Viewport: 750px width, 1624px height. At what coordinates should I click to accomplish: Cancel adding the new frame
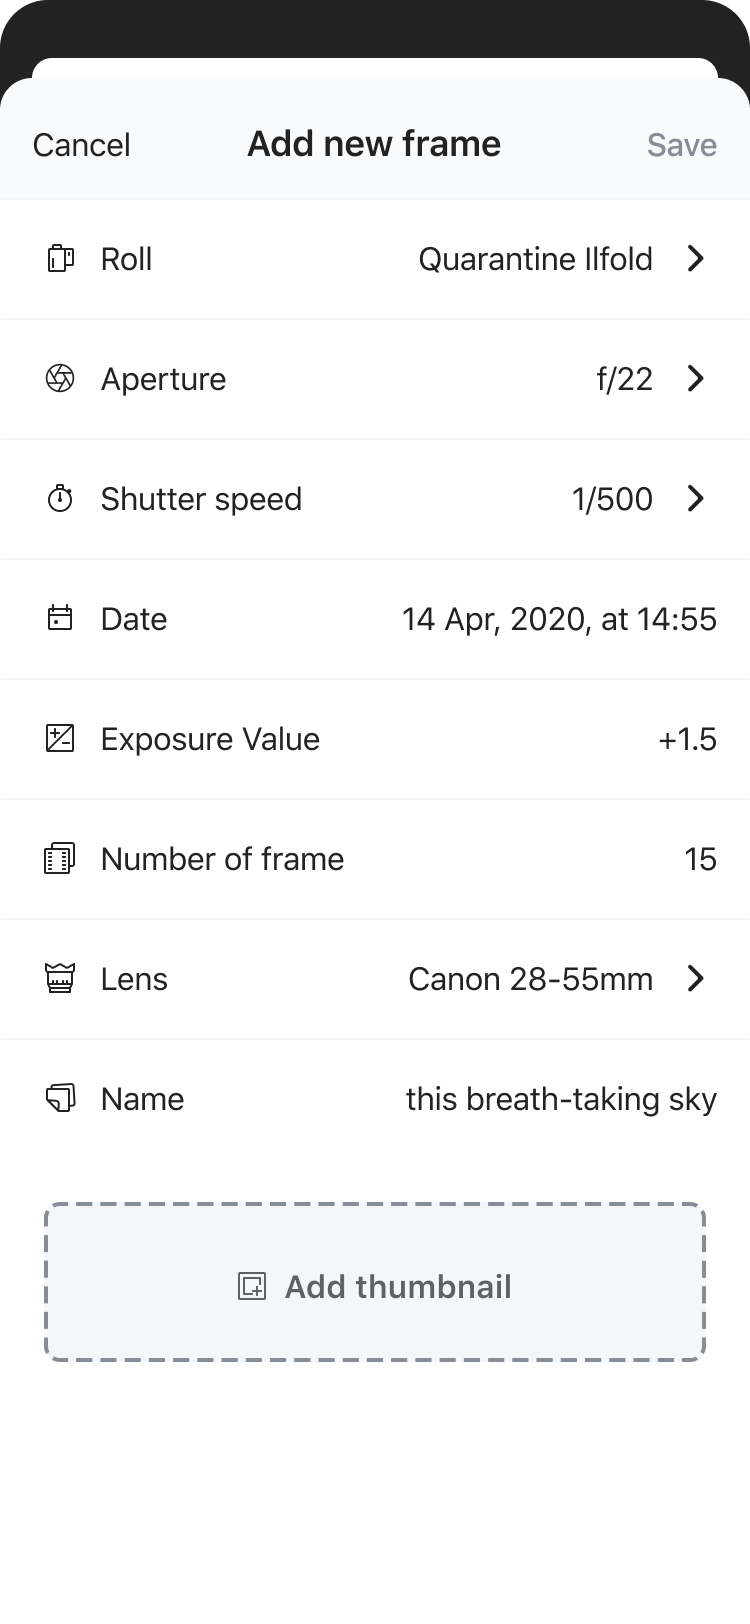[82, 145]
